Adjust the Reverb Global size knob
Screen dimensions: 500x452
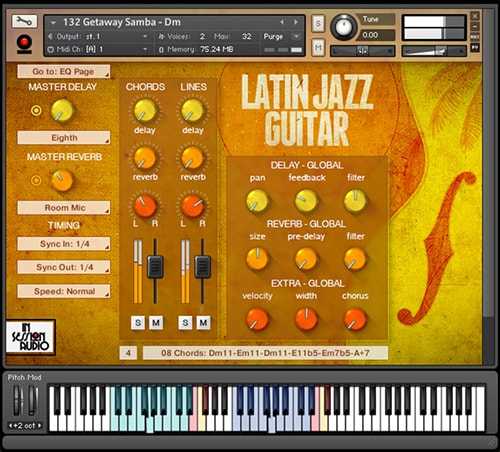[257, 259]
